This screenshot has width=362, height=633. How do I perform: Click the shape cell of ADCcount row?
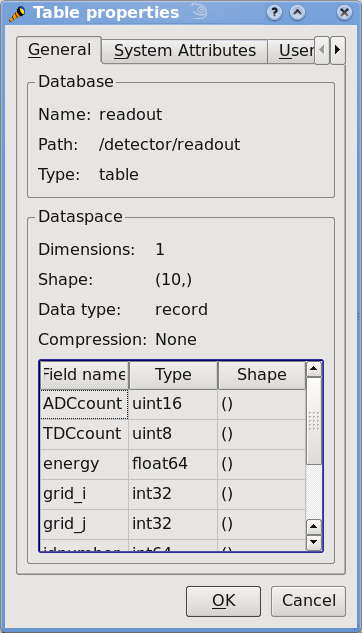tap(262, 404)
